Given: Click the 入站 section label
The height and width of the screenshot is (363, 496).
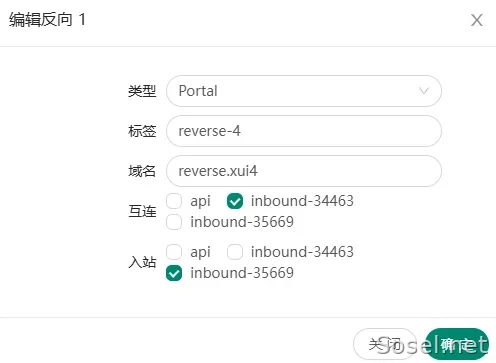Looking at the screenshot, I should 142,262.
